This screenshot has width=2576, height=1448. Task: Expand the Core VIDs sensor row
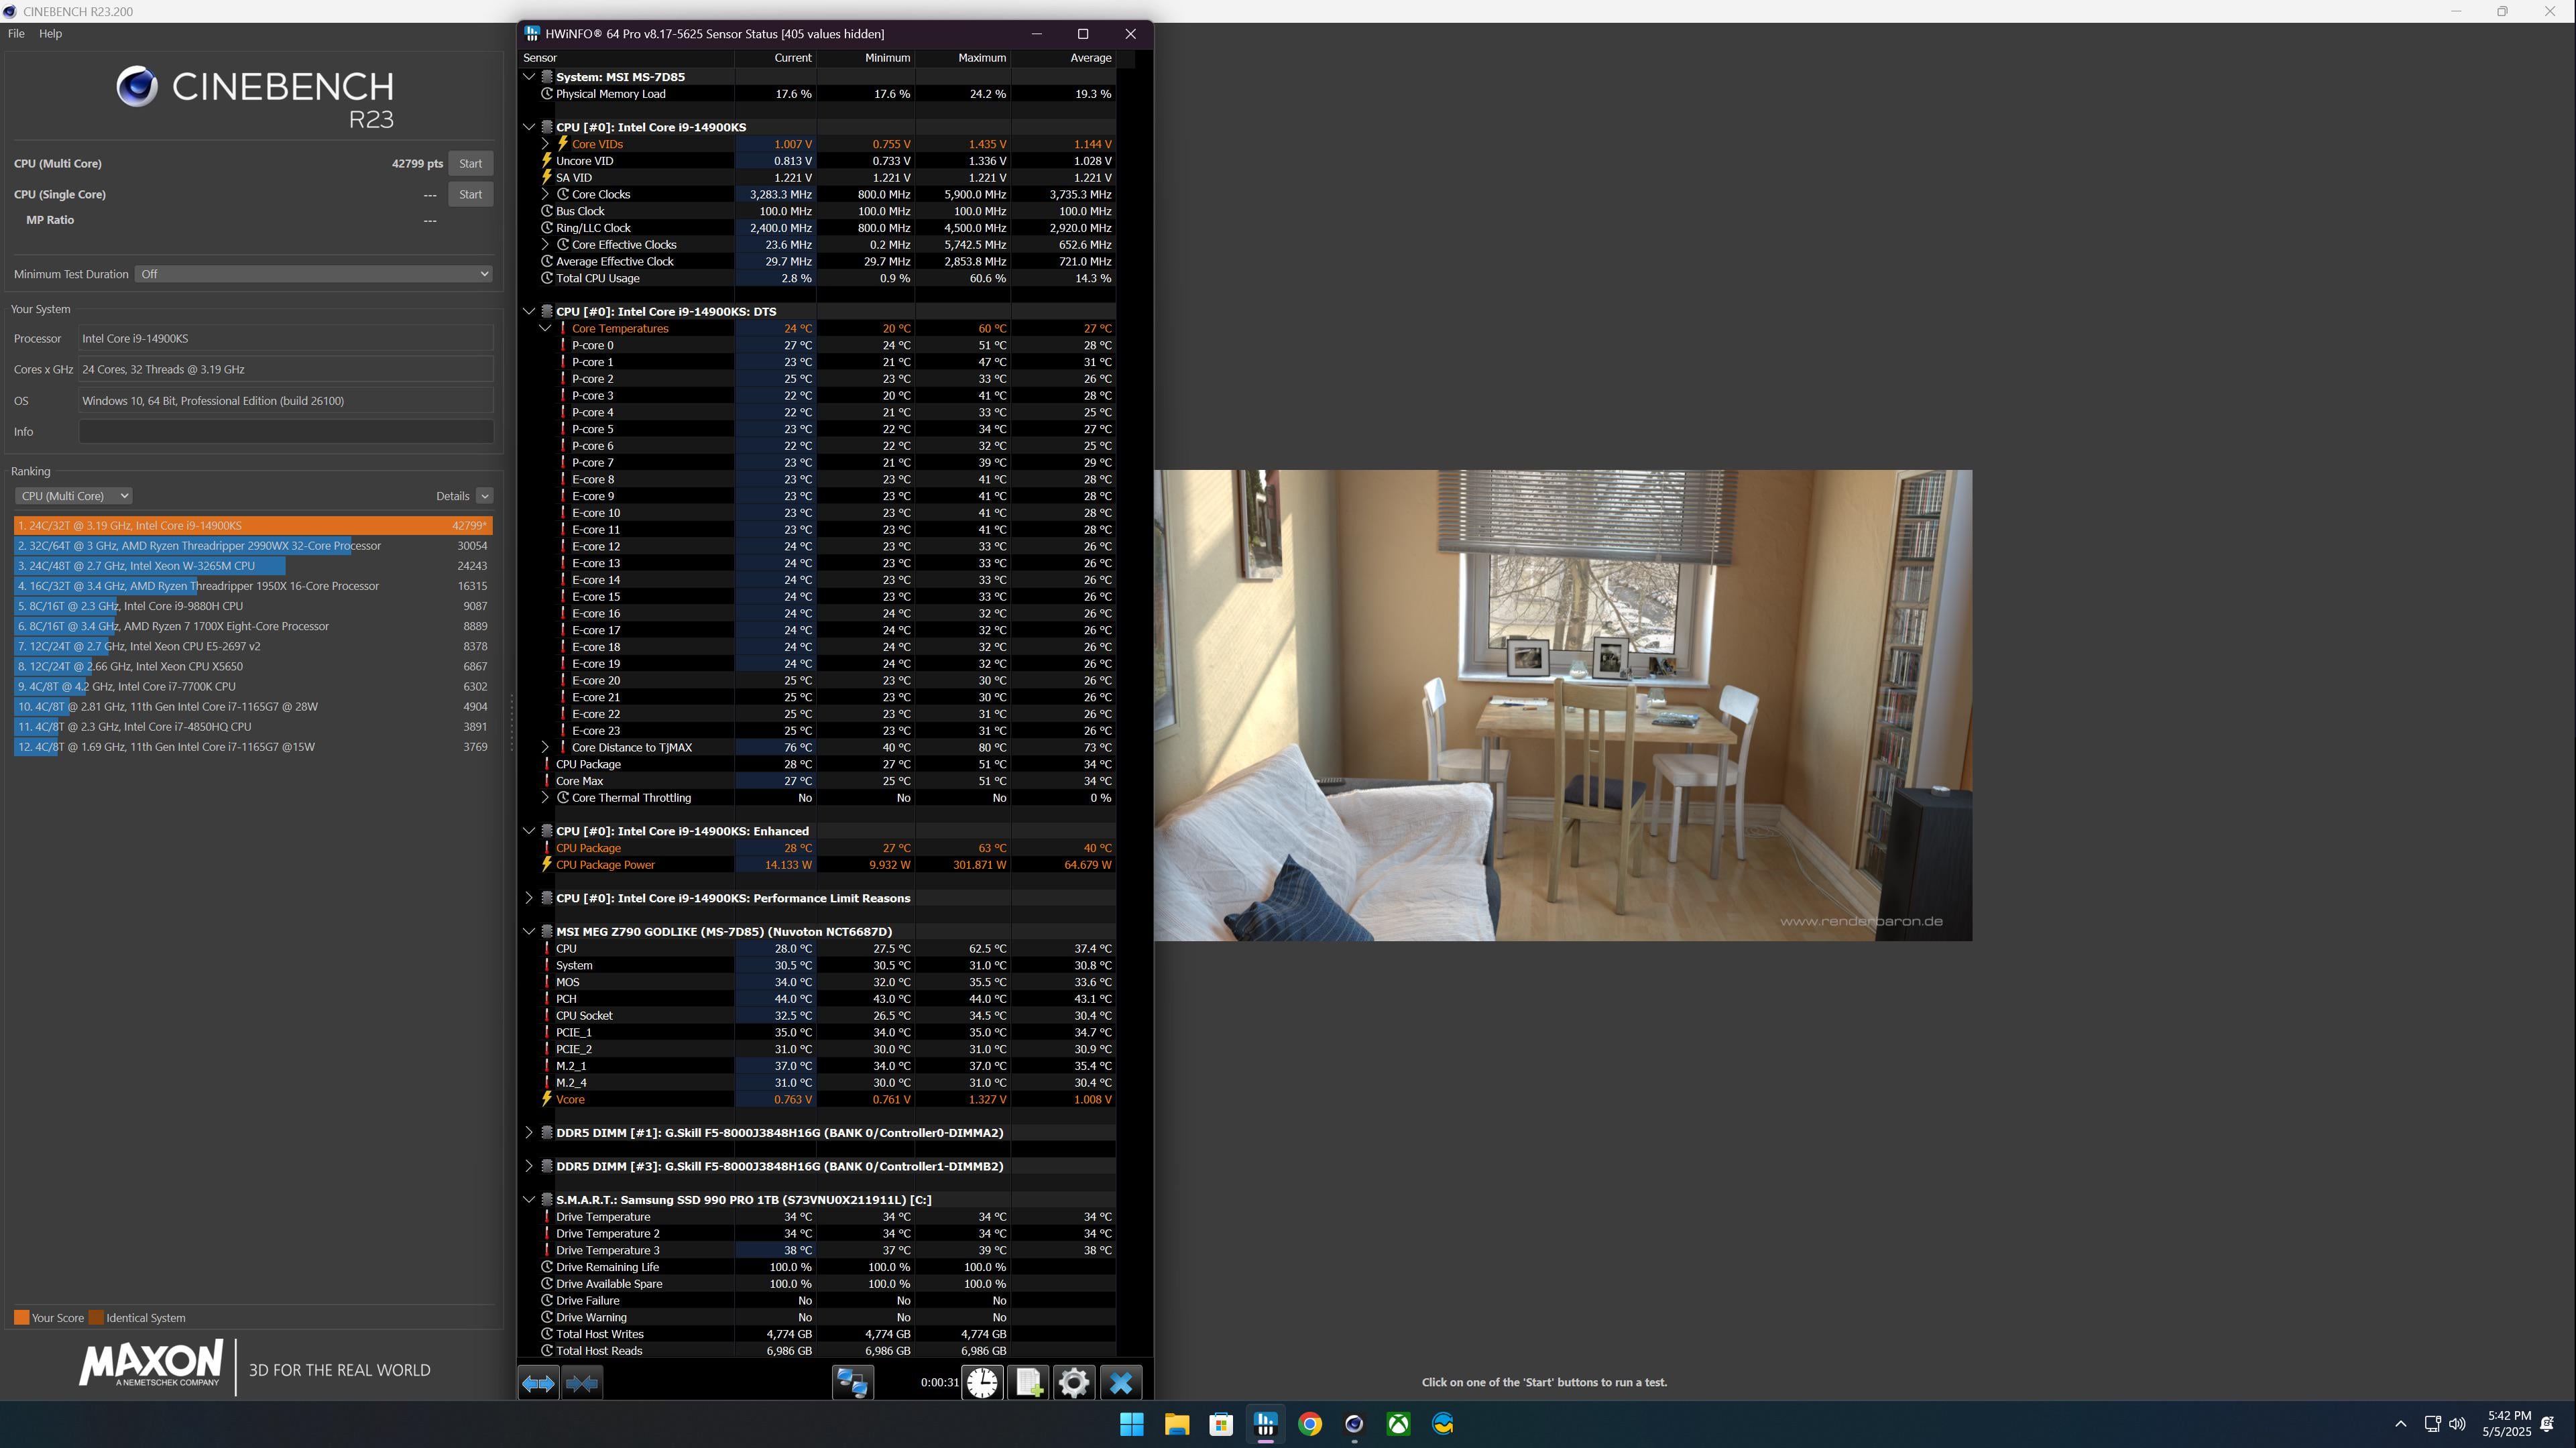545,144
